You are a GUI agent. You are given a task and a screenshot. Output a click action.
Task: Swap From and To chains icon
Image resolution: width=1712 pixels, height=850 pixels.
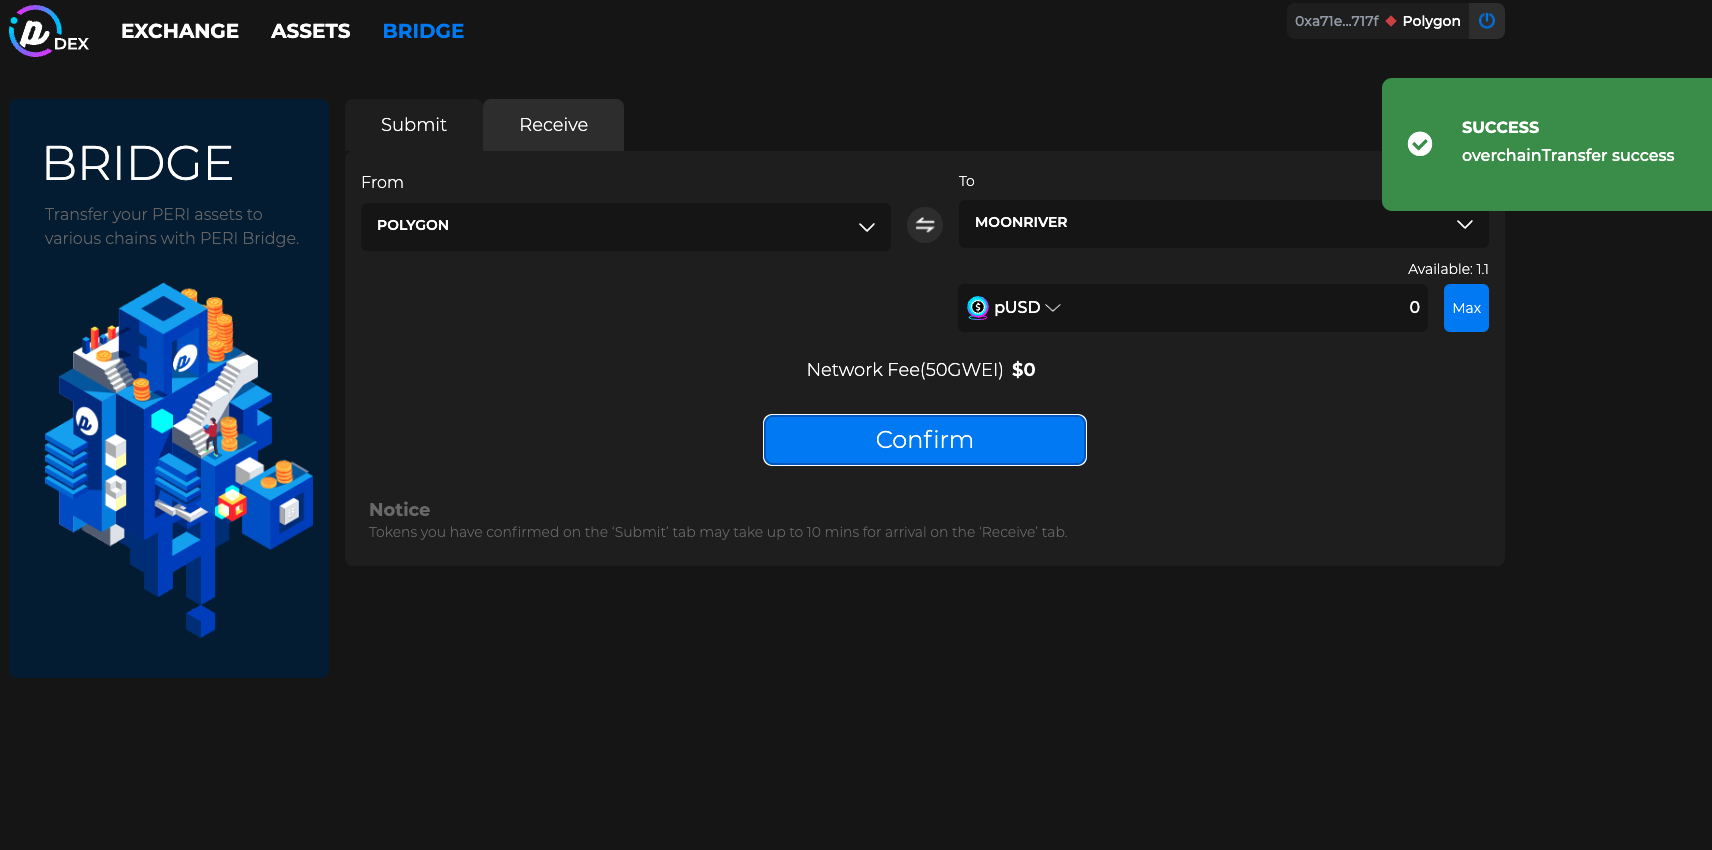coord(925,225)
